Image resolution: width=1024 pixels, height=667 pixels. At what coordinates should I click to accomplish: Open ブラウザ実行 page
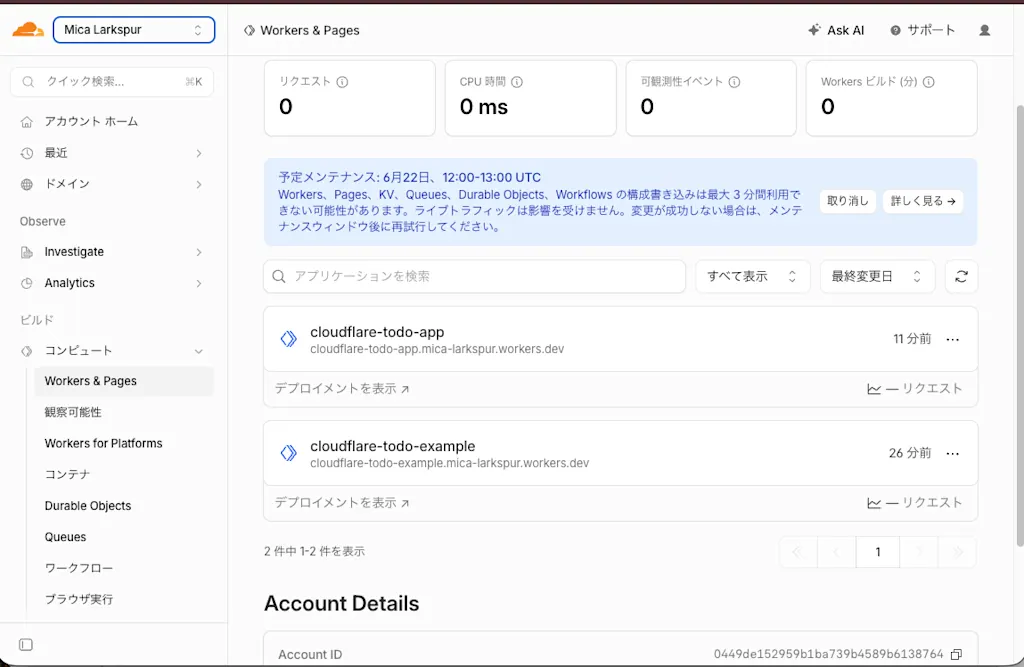(78, 599)
